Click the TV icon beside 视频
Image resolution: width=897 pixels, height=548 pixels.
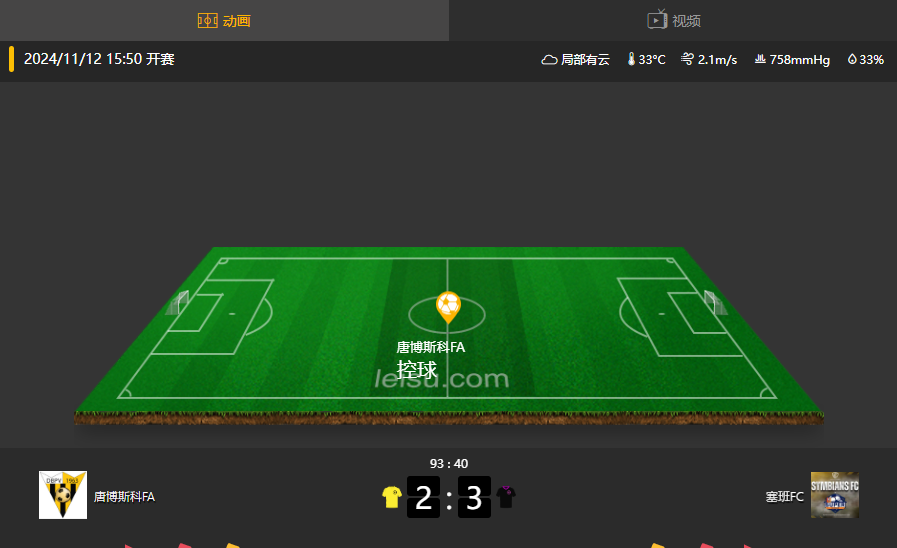point(657,19)
